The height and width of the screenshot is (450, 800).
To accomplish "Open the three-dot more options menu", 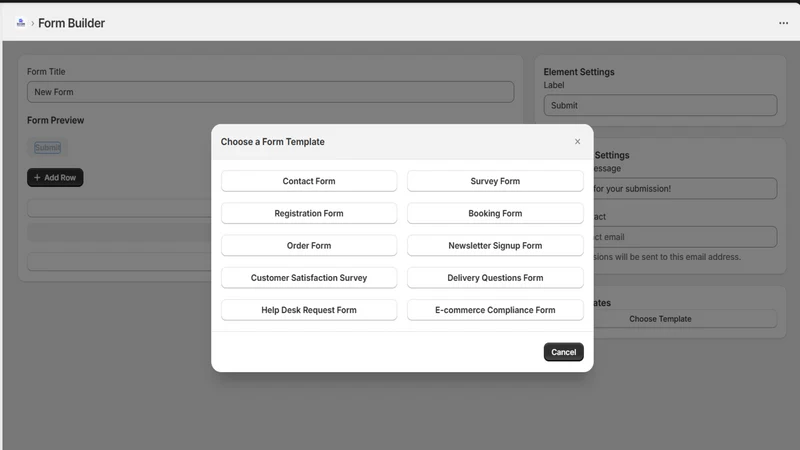I will click(x=783, y=23).
